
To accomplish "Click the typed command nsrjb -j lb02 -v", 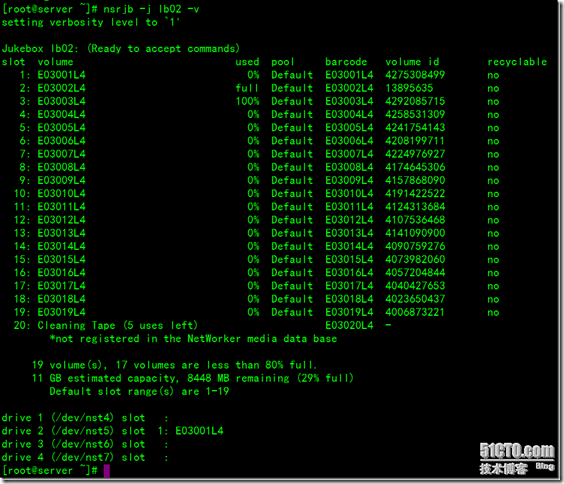I will click(x=151, y=9).
